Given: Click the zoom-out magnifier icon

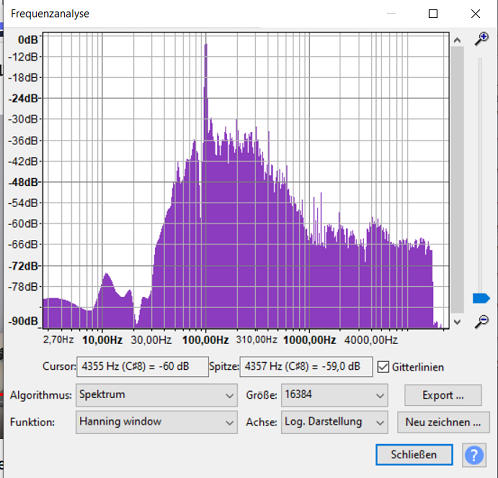Looking at the screenshot, I should (x=481, y=321).
